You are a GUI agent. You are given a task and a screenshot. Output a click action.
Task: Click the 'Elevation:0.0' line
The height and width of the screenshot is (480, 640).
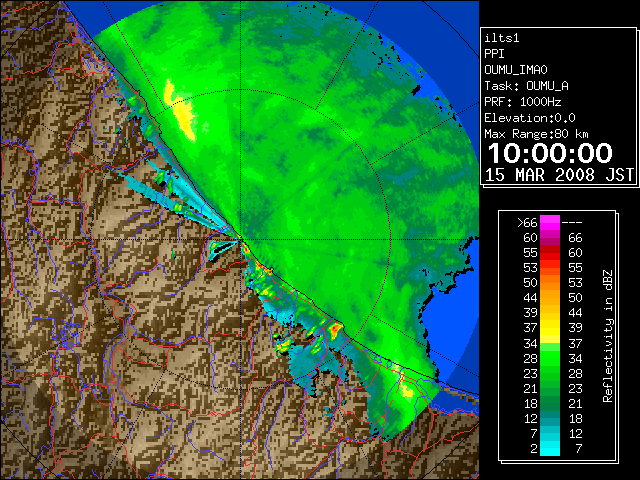[x=530, y=118]
